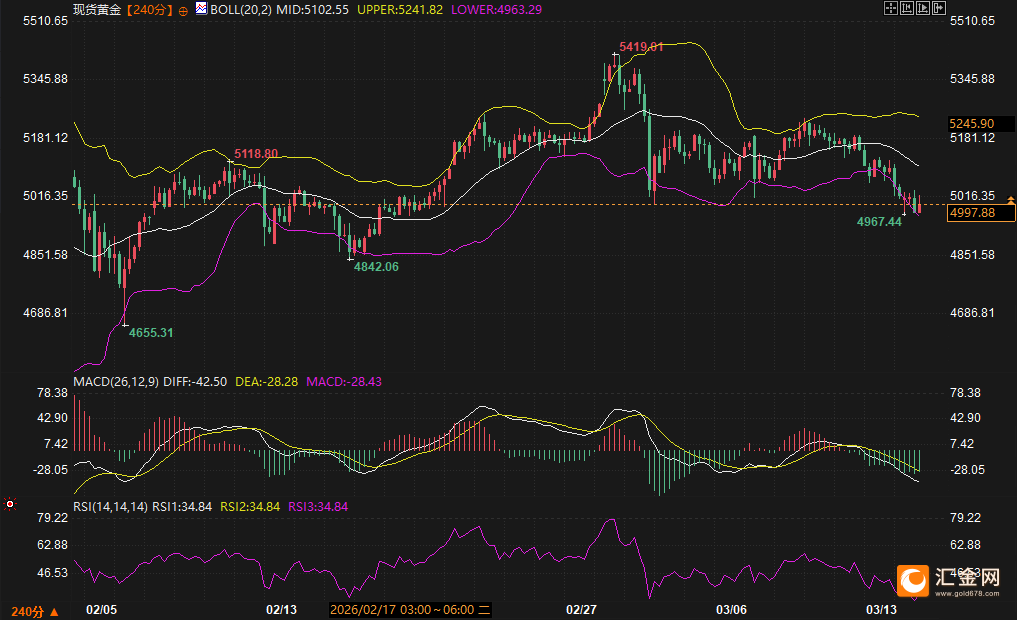Click the jump to latest candle icon
Image resolution: width=1017 pixels, height=620 pixels.
click(939, 8)
